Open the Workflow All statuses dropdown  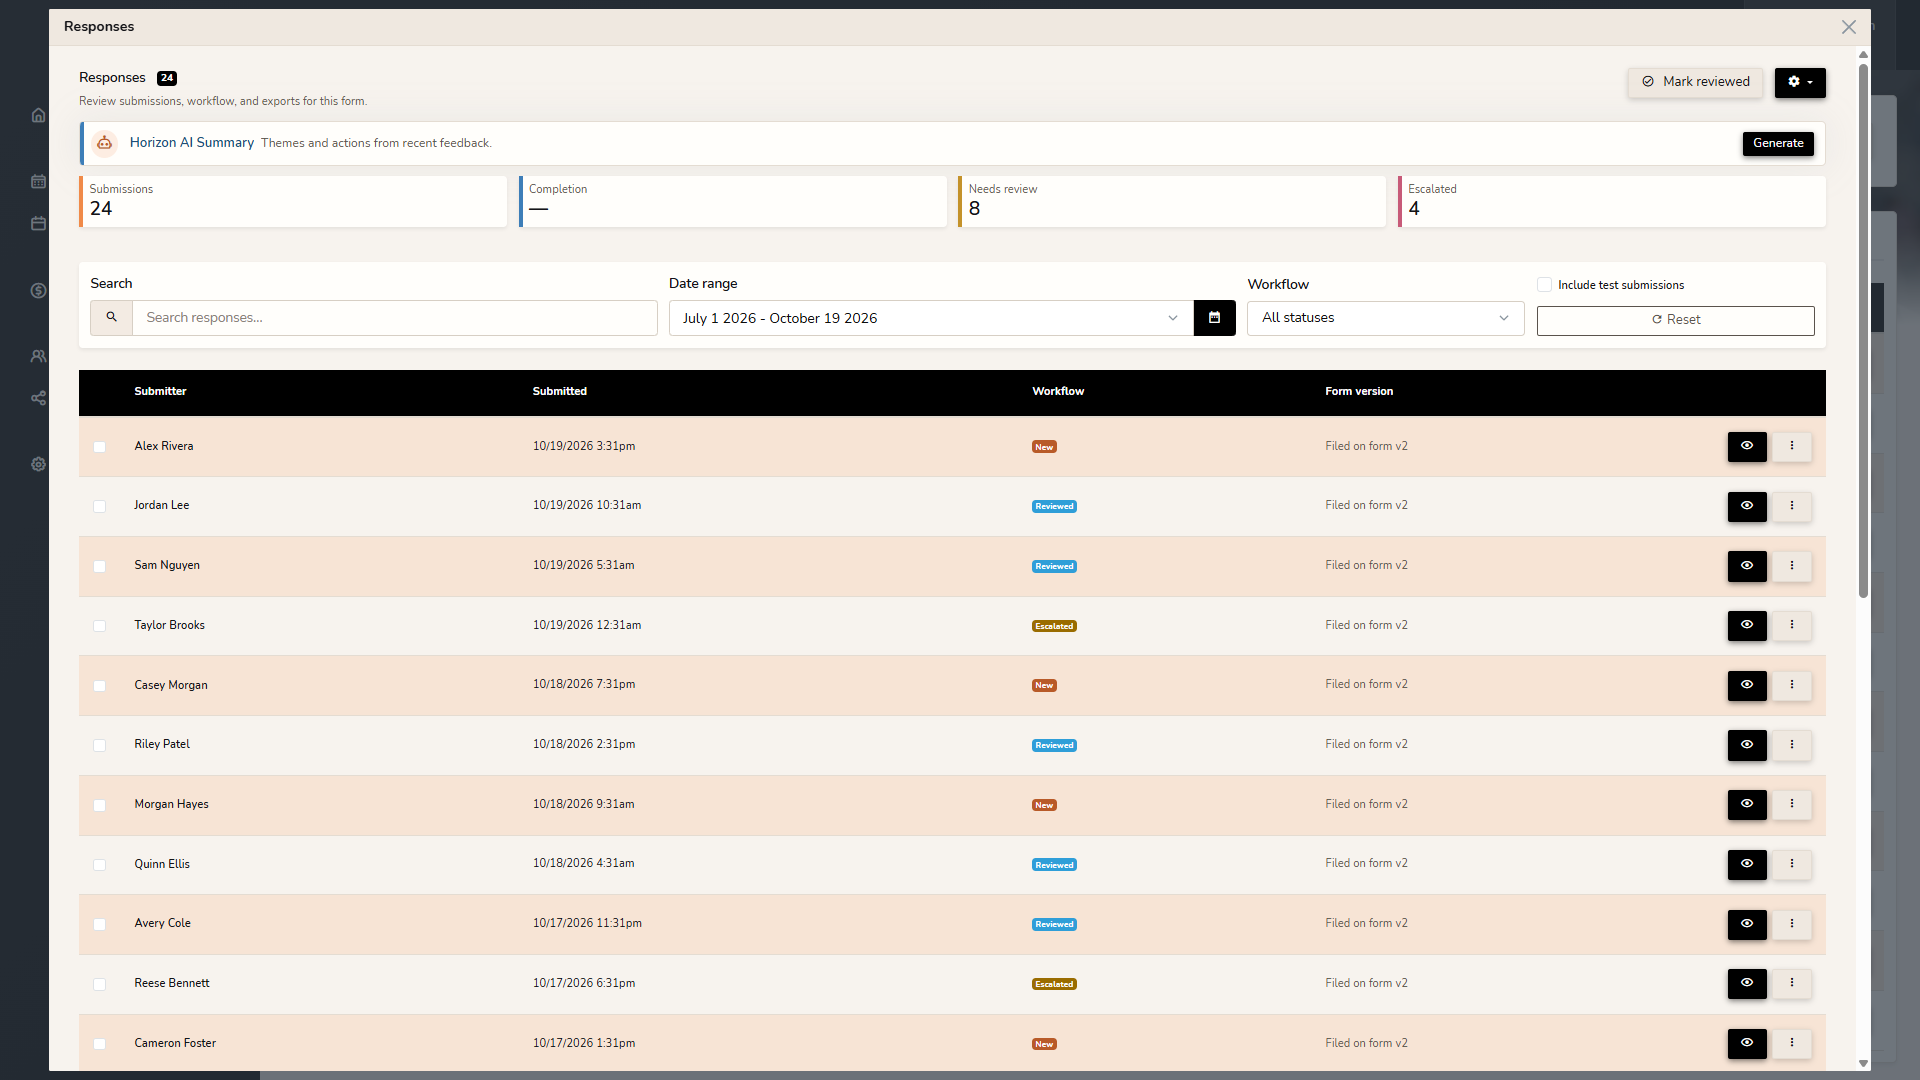[x=1385, y=318]
